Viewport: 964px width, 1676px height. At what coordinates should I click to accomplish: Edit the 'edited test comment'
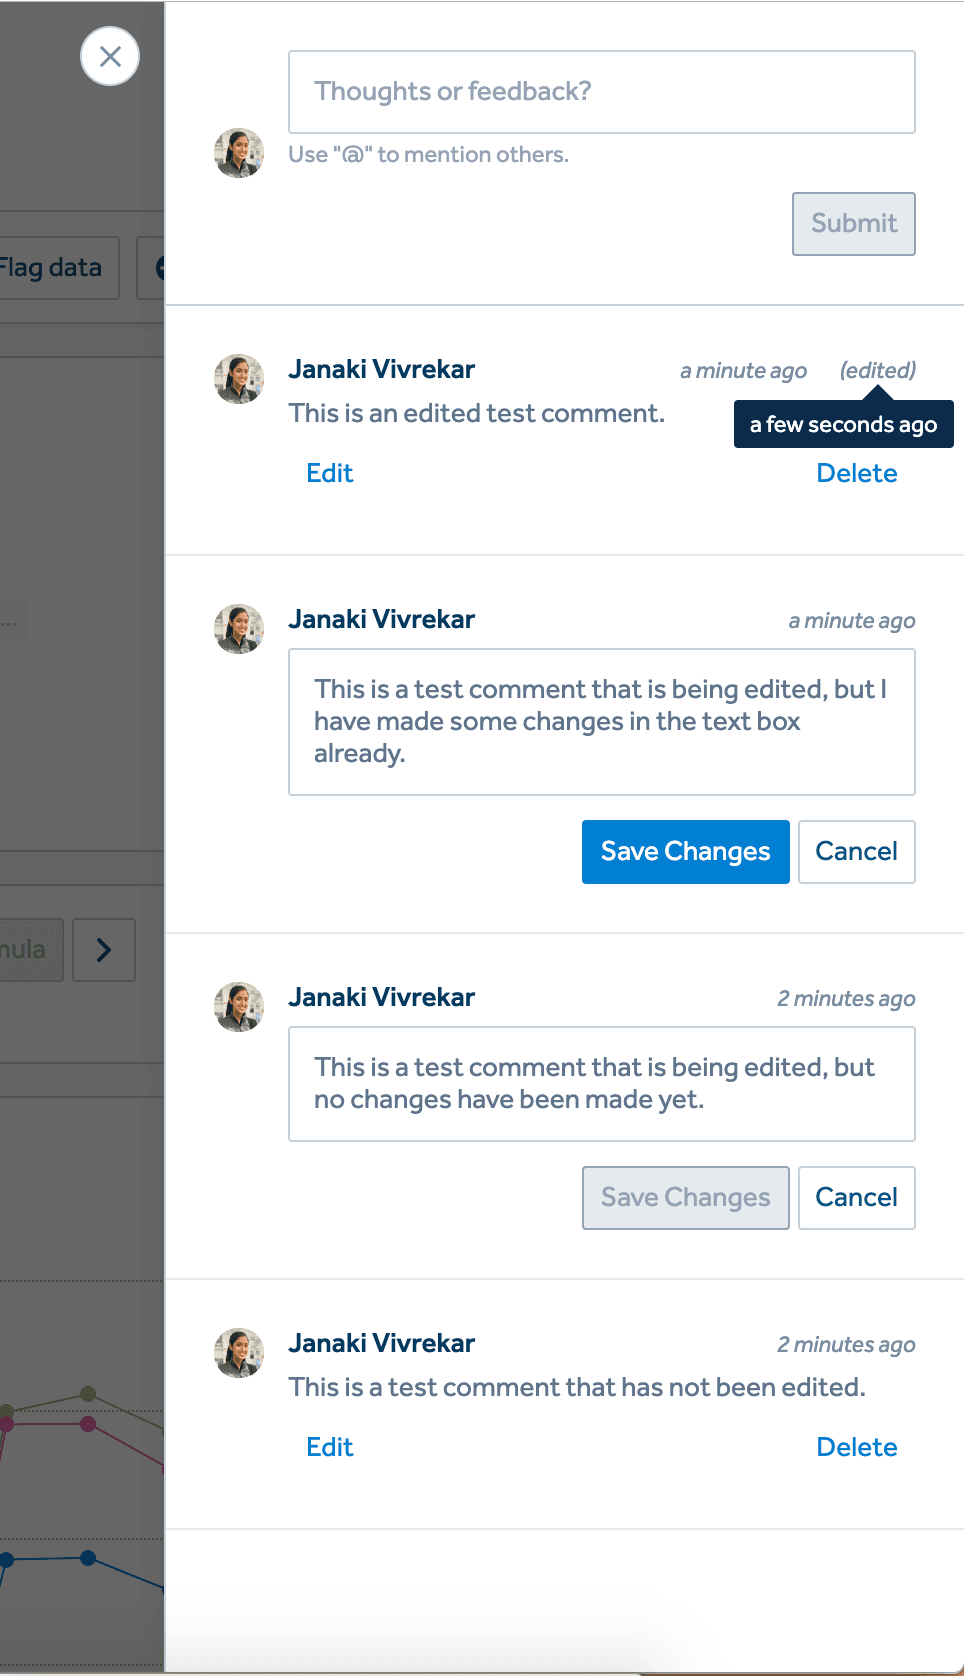[x=330, y=473]
